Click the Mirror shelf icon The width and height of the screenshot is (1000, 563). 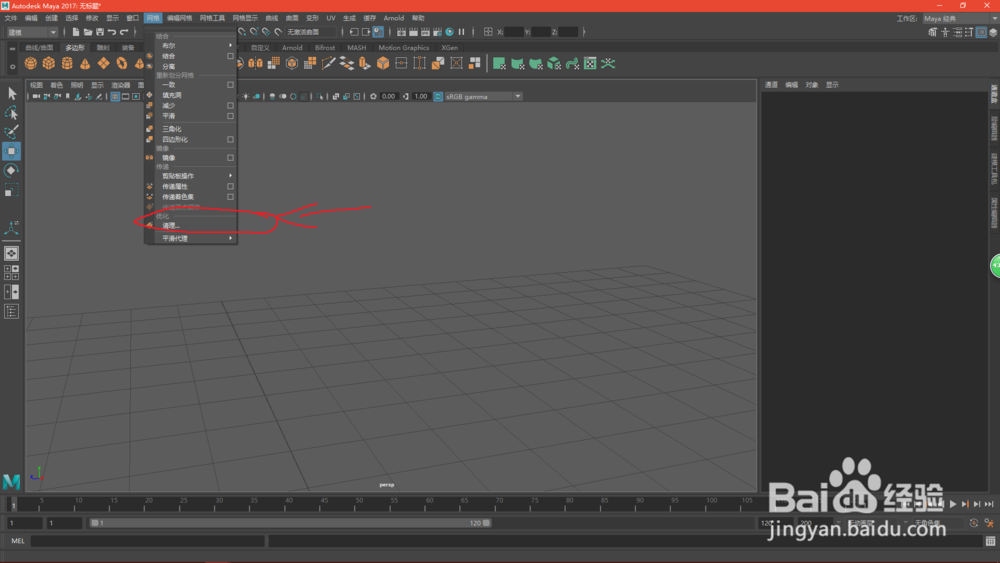point(255,63)
